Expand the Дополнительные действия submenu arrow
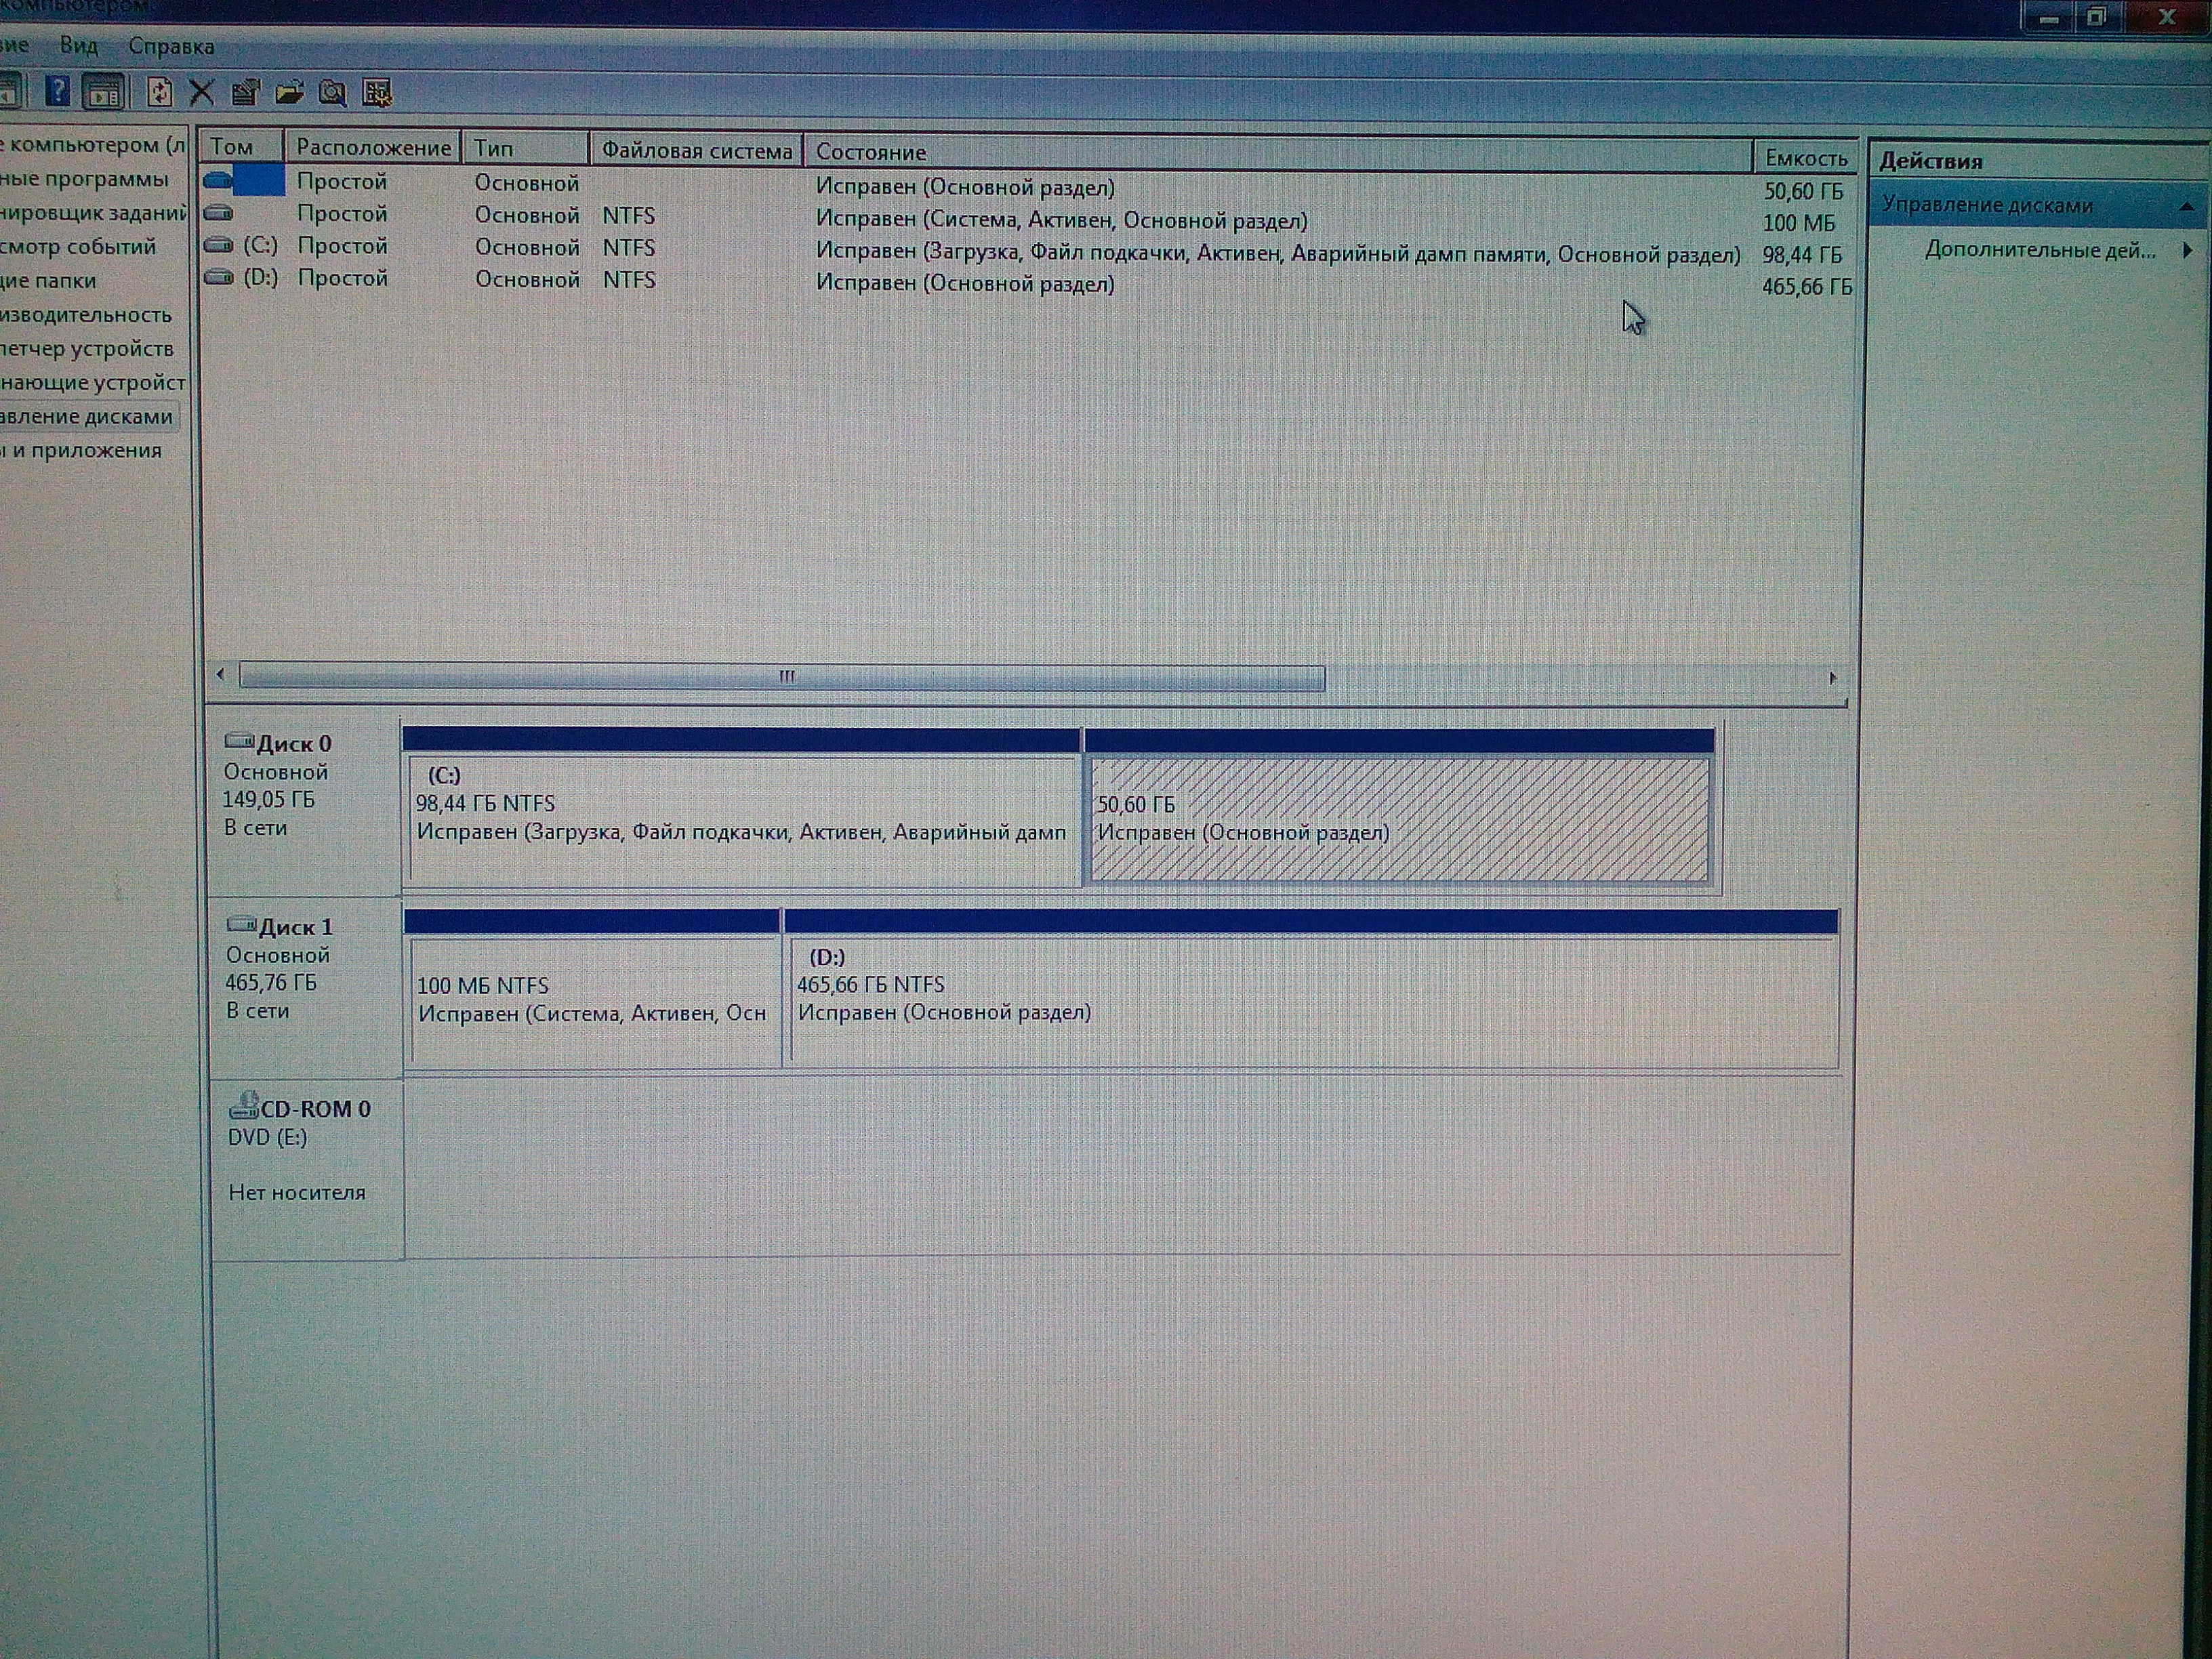This screenshot has width=2212, height=1659. coord(2187,250)
